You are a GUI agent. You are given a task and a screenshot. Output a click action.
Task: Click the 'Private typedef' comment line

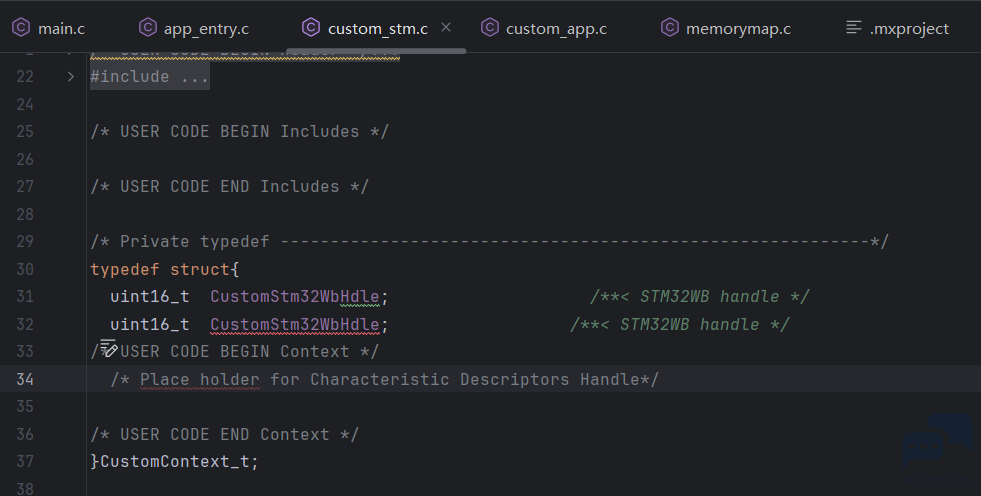[x=489, y=241]
